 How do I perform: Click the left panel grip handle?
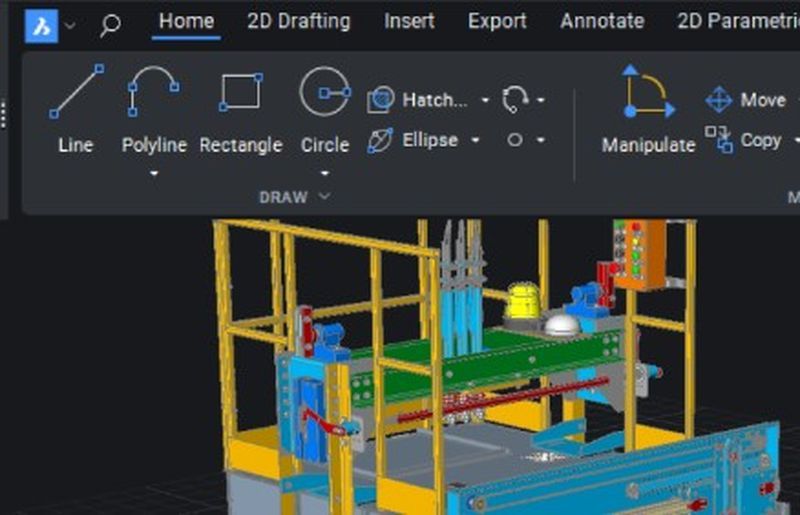[x=3, y=114]
